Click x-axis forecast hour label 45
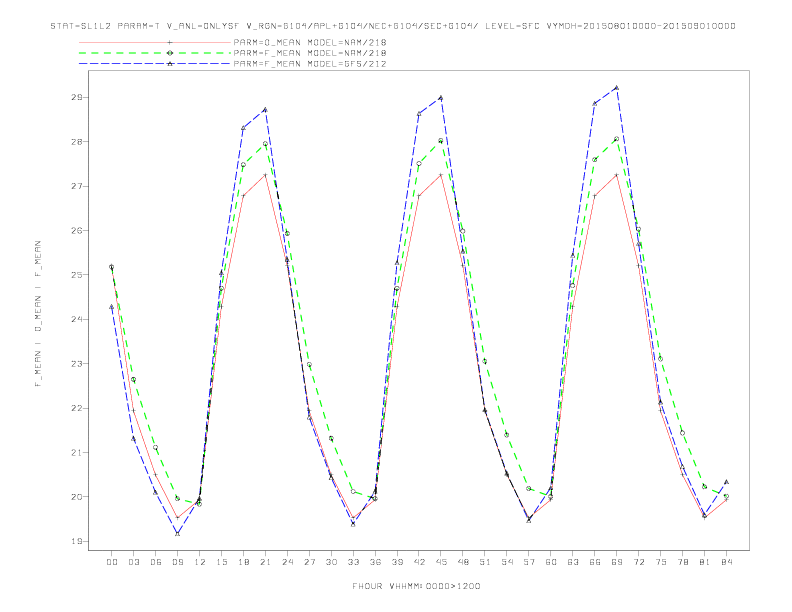This screenshot has width=792, height=612. coord(441,562)
